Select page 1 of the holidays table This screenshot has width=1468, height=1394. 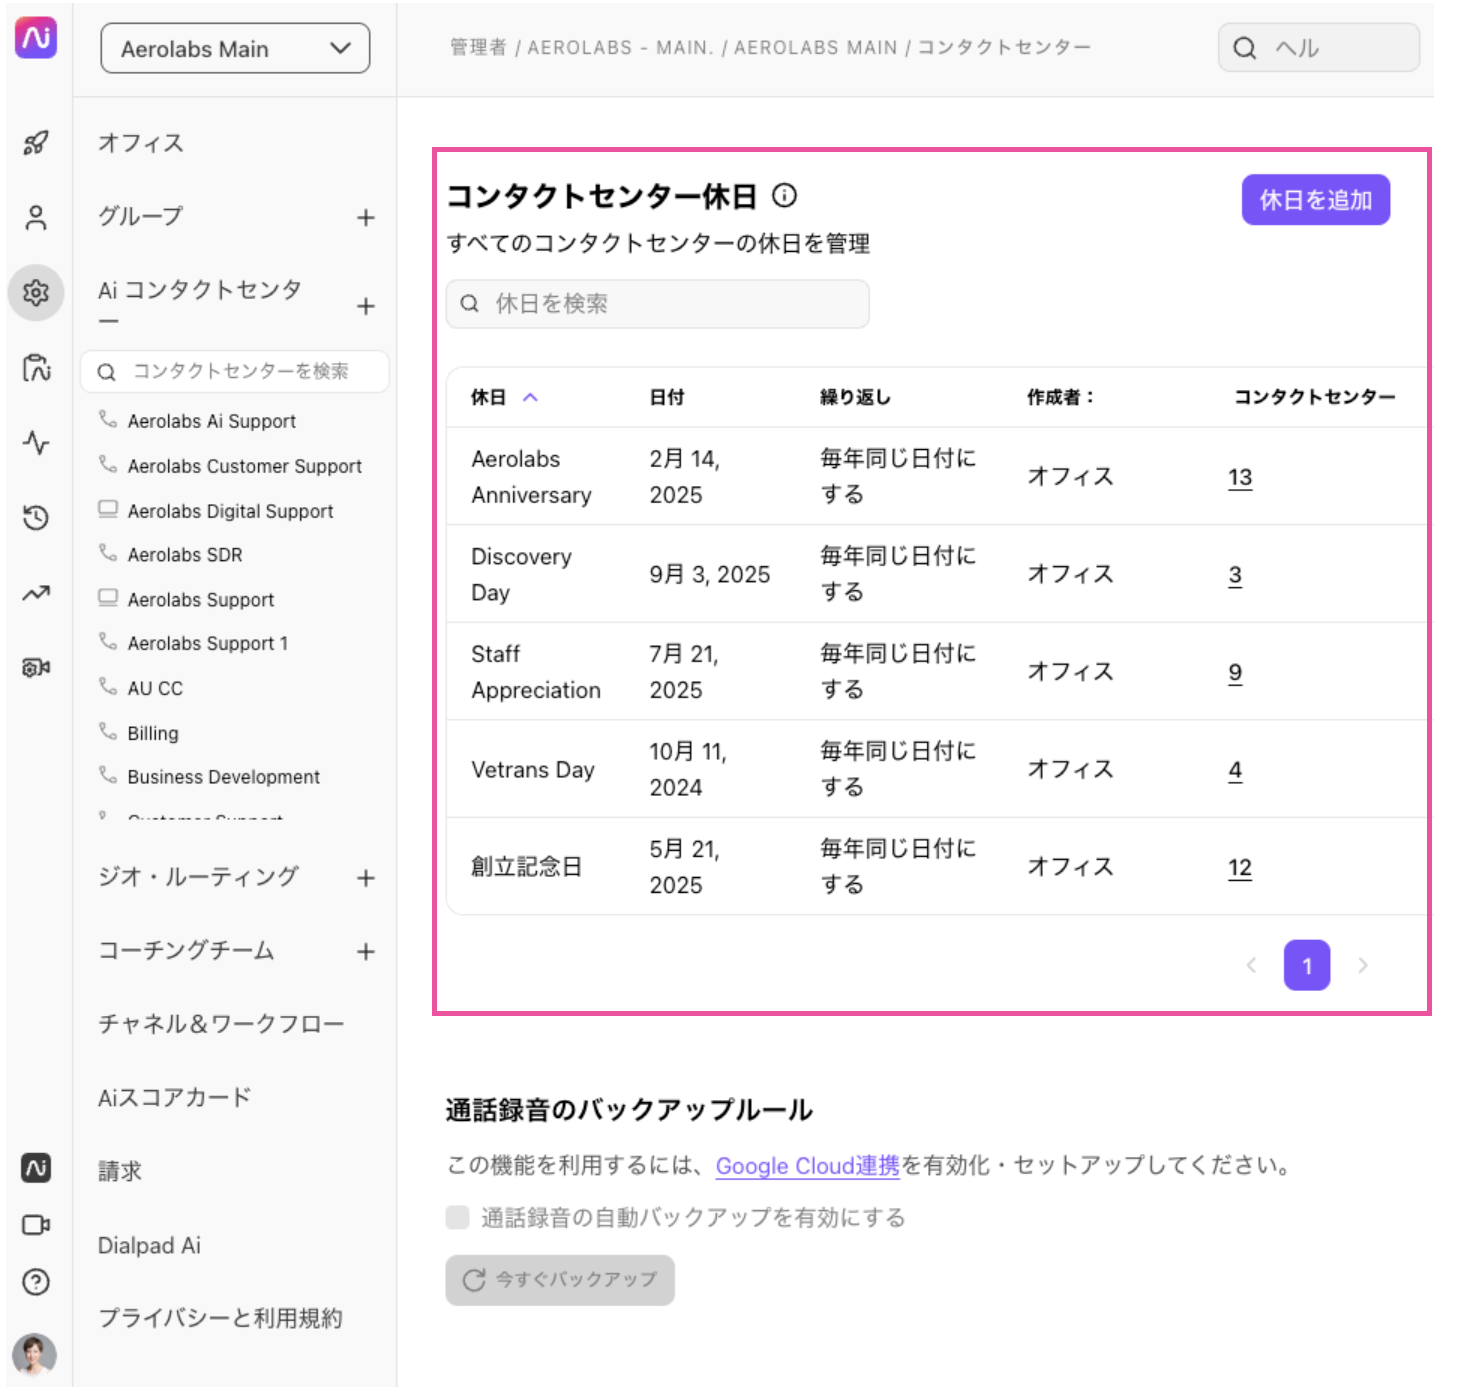click(x=1307, y=965)
